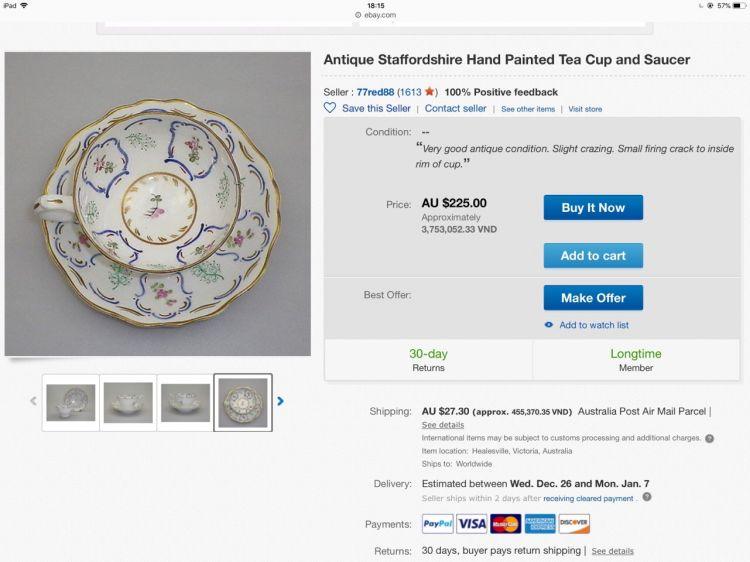The width and height of the screenshot is (750, 562).
Task: Open the cleared payment help icon
Action: [647, 497]
